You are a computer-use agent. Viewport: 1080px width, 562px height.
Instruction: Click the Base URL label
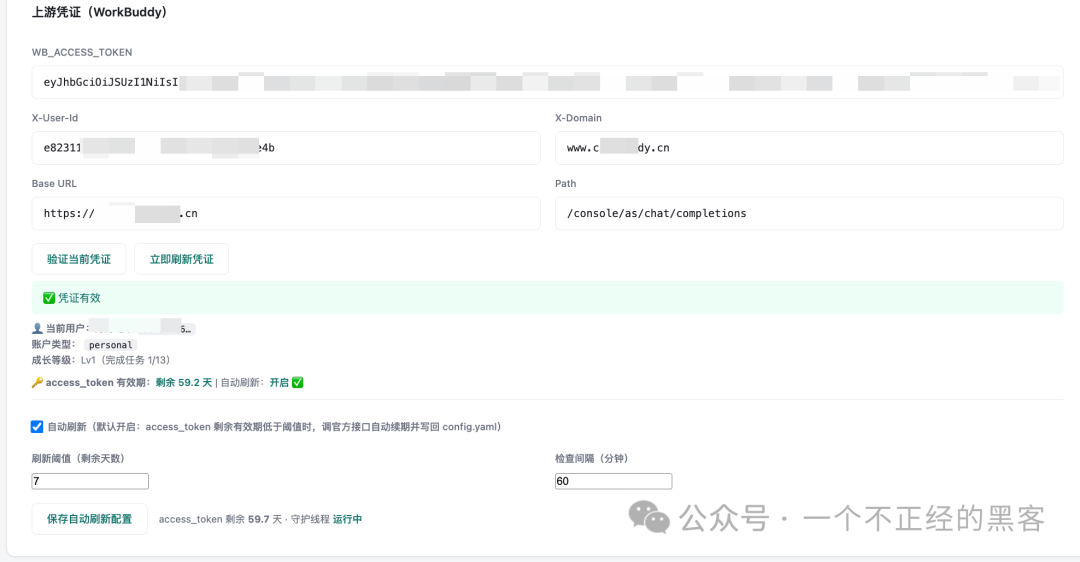(x=54, y=184)
